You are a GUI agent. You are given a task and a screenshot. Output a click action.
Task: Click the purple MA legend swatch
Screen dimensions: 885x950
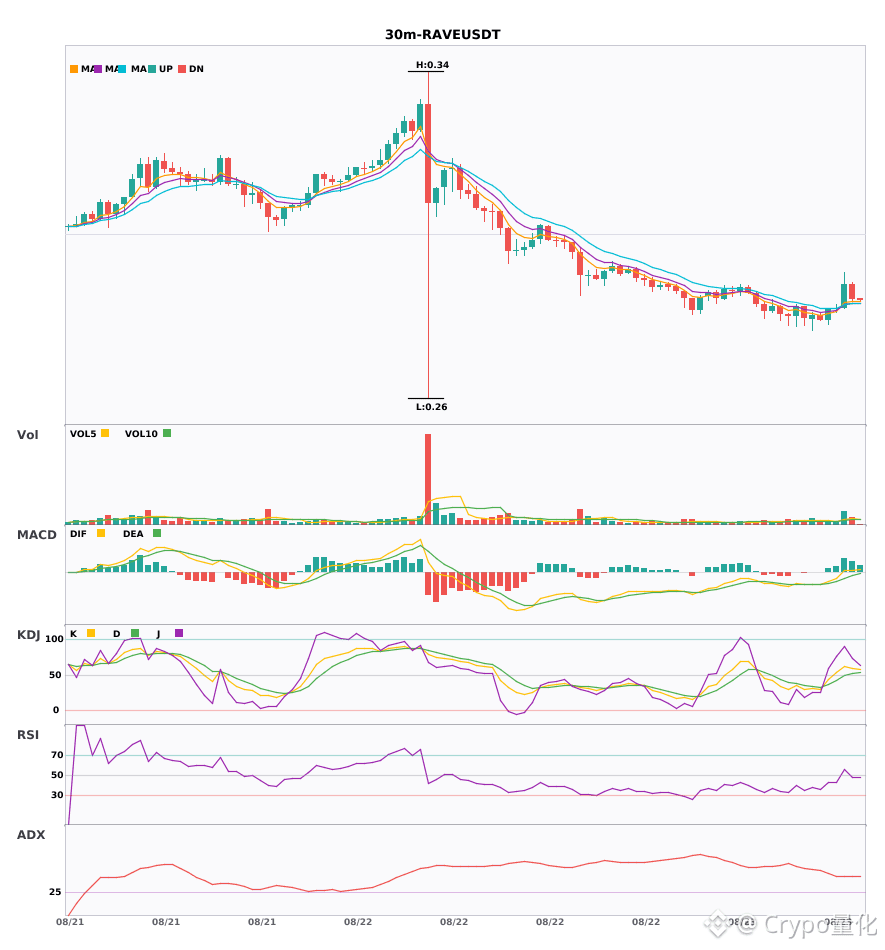coord(98,69)
